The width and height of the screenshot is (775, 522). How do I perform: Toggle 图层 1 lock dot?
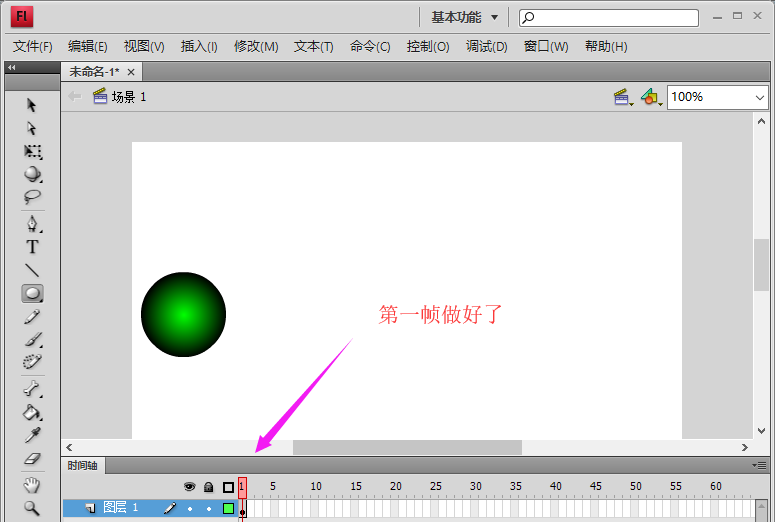[x=209, y=508]
